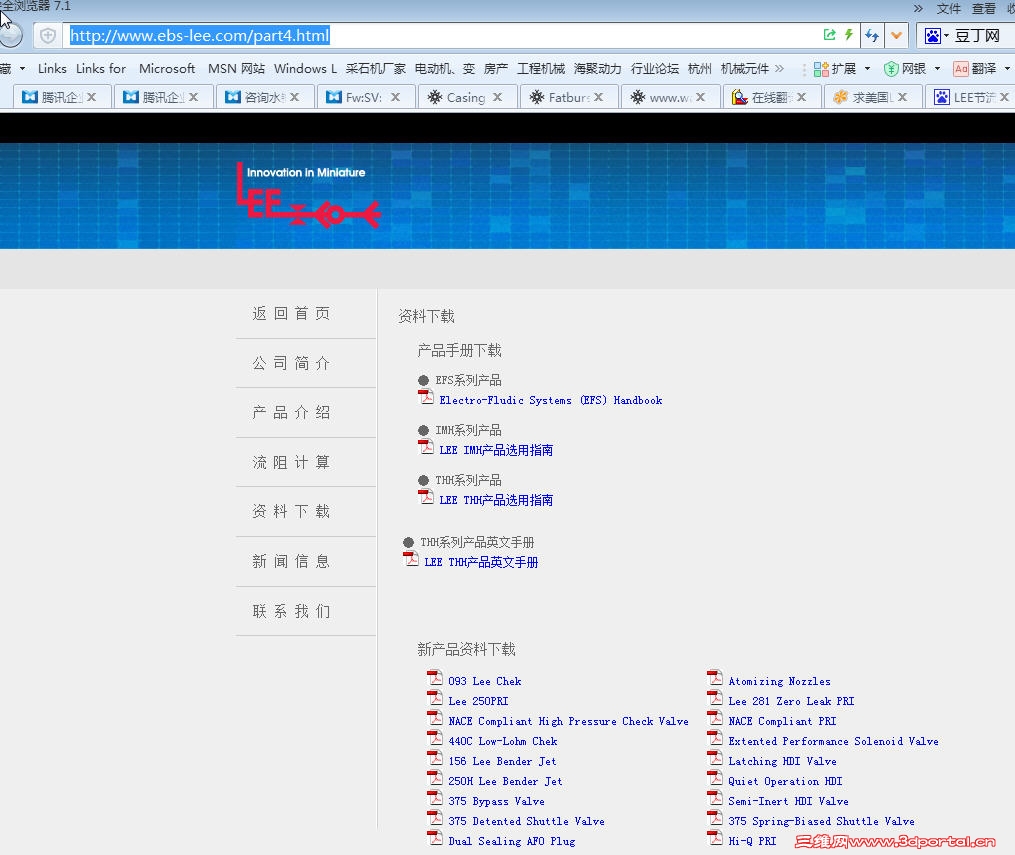
Task: Open the 文件 menu
Action: (948, 8)
